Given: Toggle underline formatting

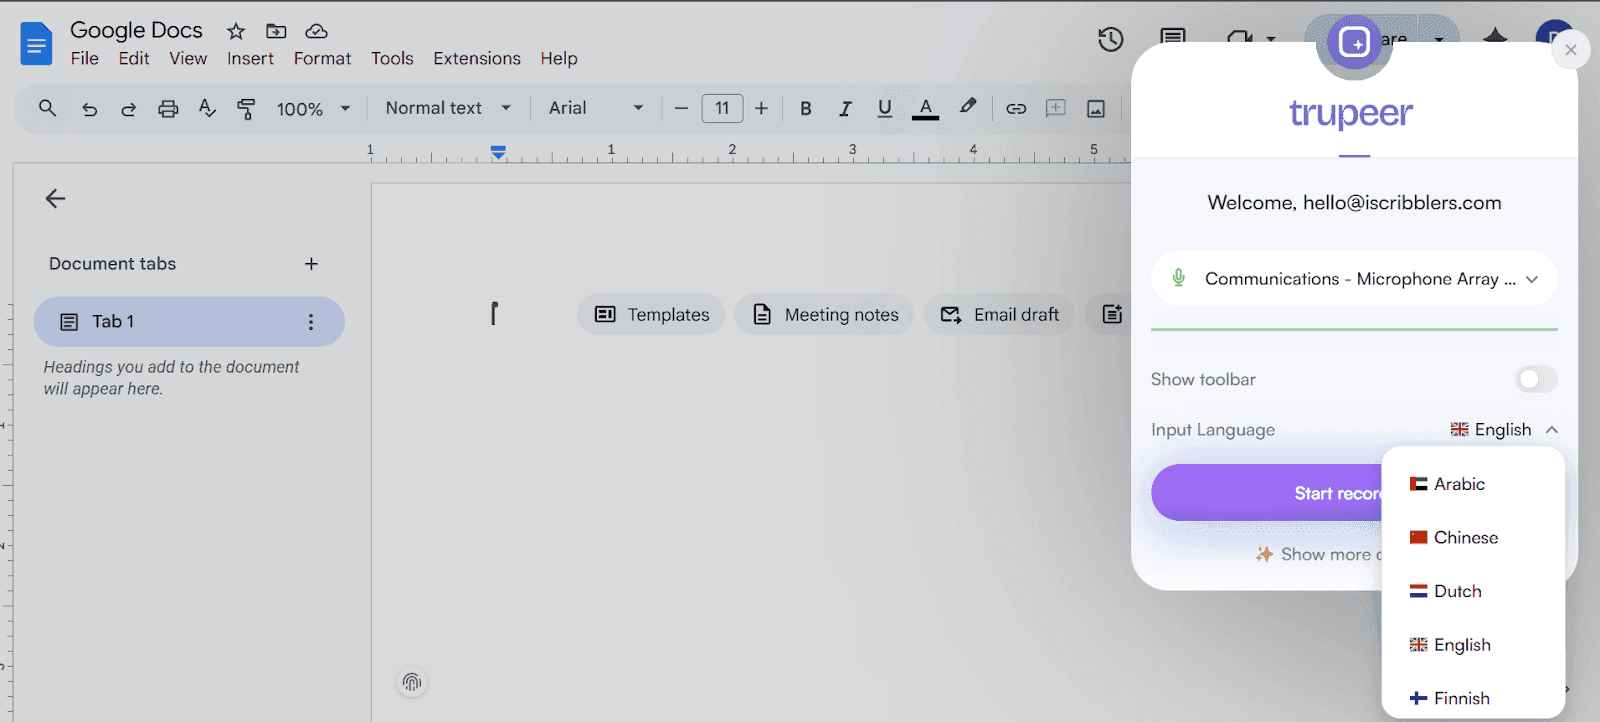Looking at the screenshot, I should point(884,108).
